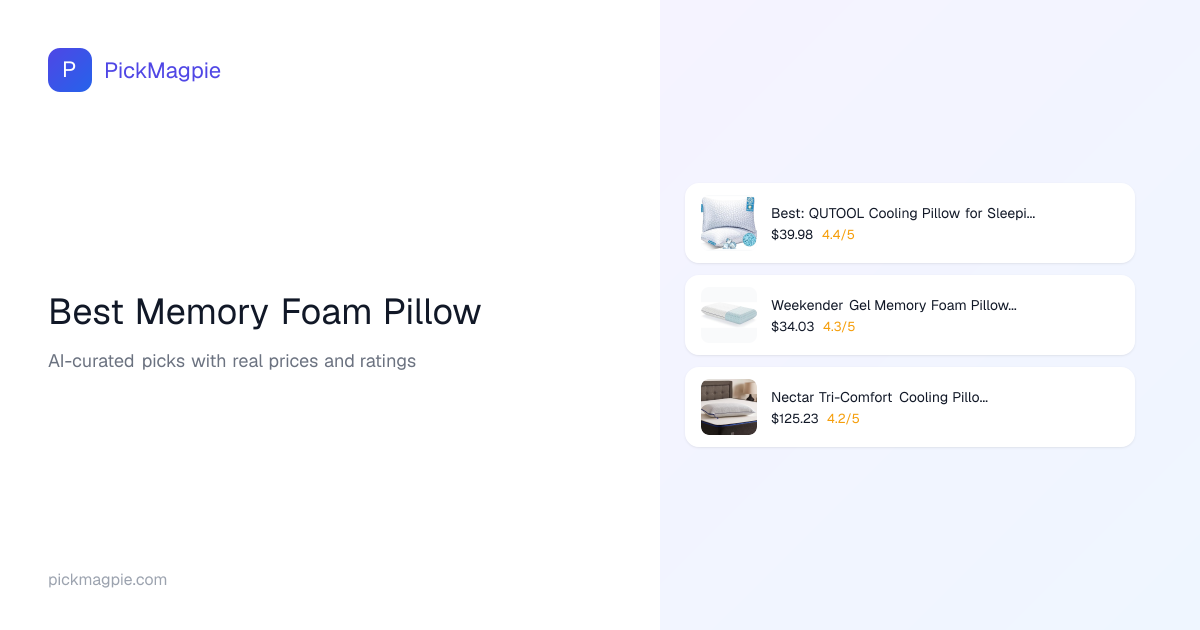Click the blue PickMagpie 'P' logo icon
The width and height of the screenshot is (1200, 630).
(x=70, y=70)
